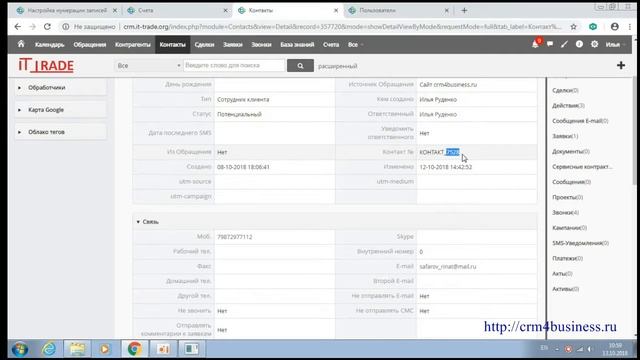Screen dimensions: 640x360
Task: Switch to the Пользователи browser tab
Action: pos(398,10)
